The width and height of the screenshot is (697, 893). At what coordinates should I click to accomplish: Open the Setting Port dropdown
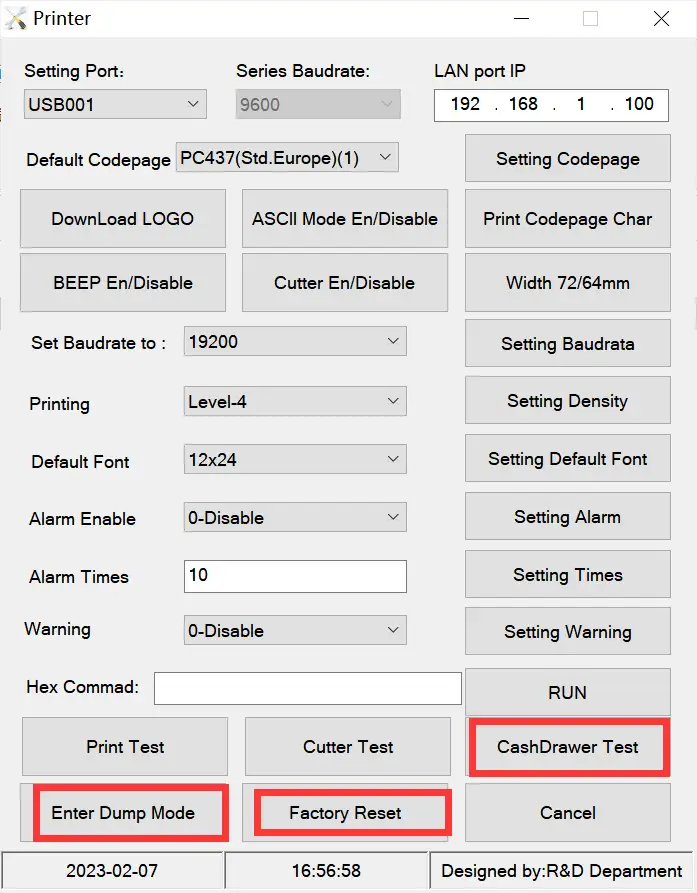(115, 104)
